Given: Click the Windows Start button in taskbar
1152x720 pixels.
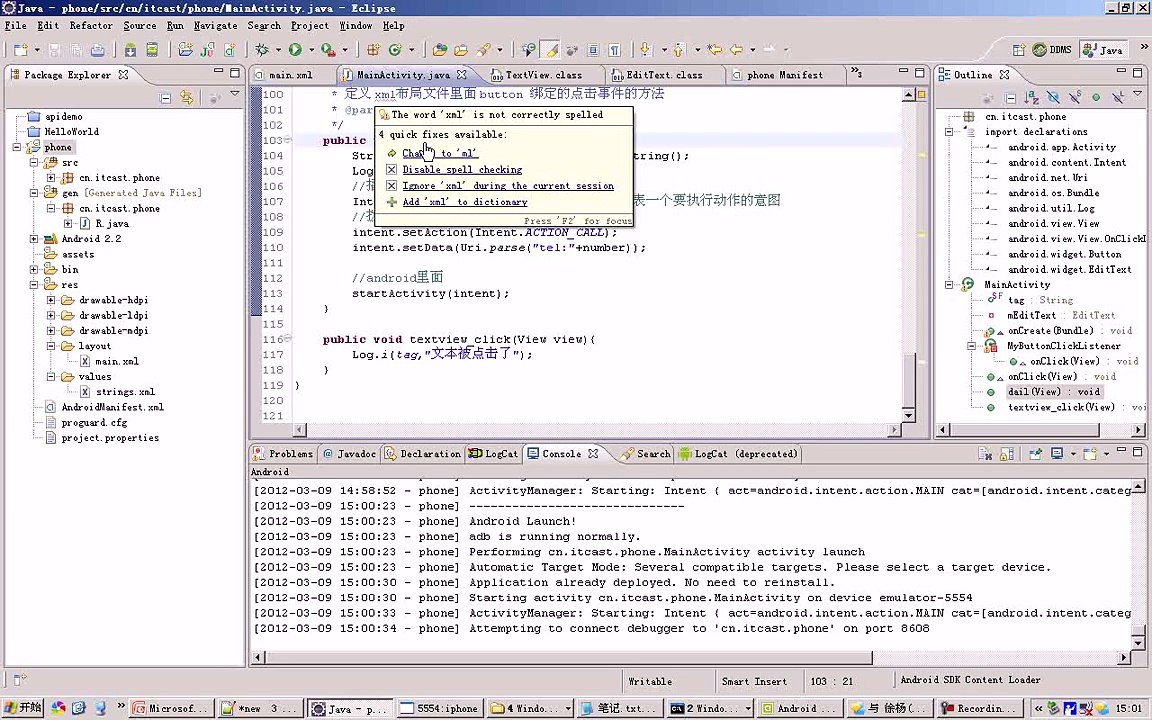Looking at the screenshot, I should tap(24, 708).
